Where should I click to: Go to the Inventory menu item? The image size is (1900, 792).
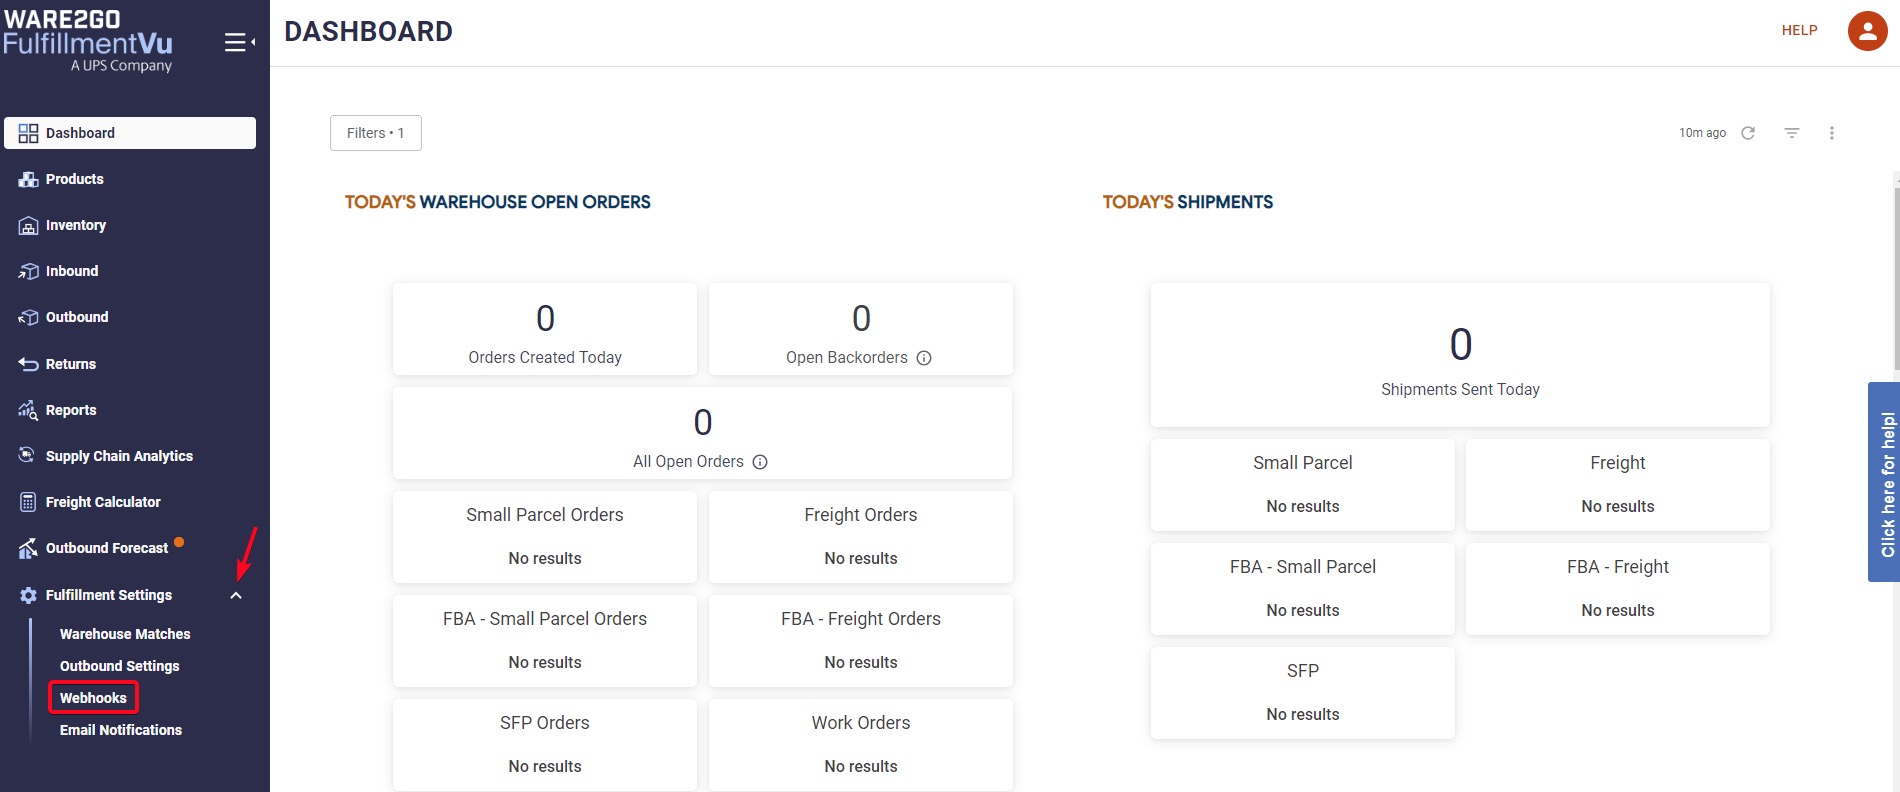click(x=75, y=226)
